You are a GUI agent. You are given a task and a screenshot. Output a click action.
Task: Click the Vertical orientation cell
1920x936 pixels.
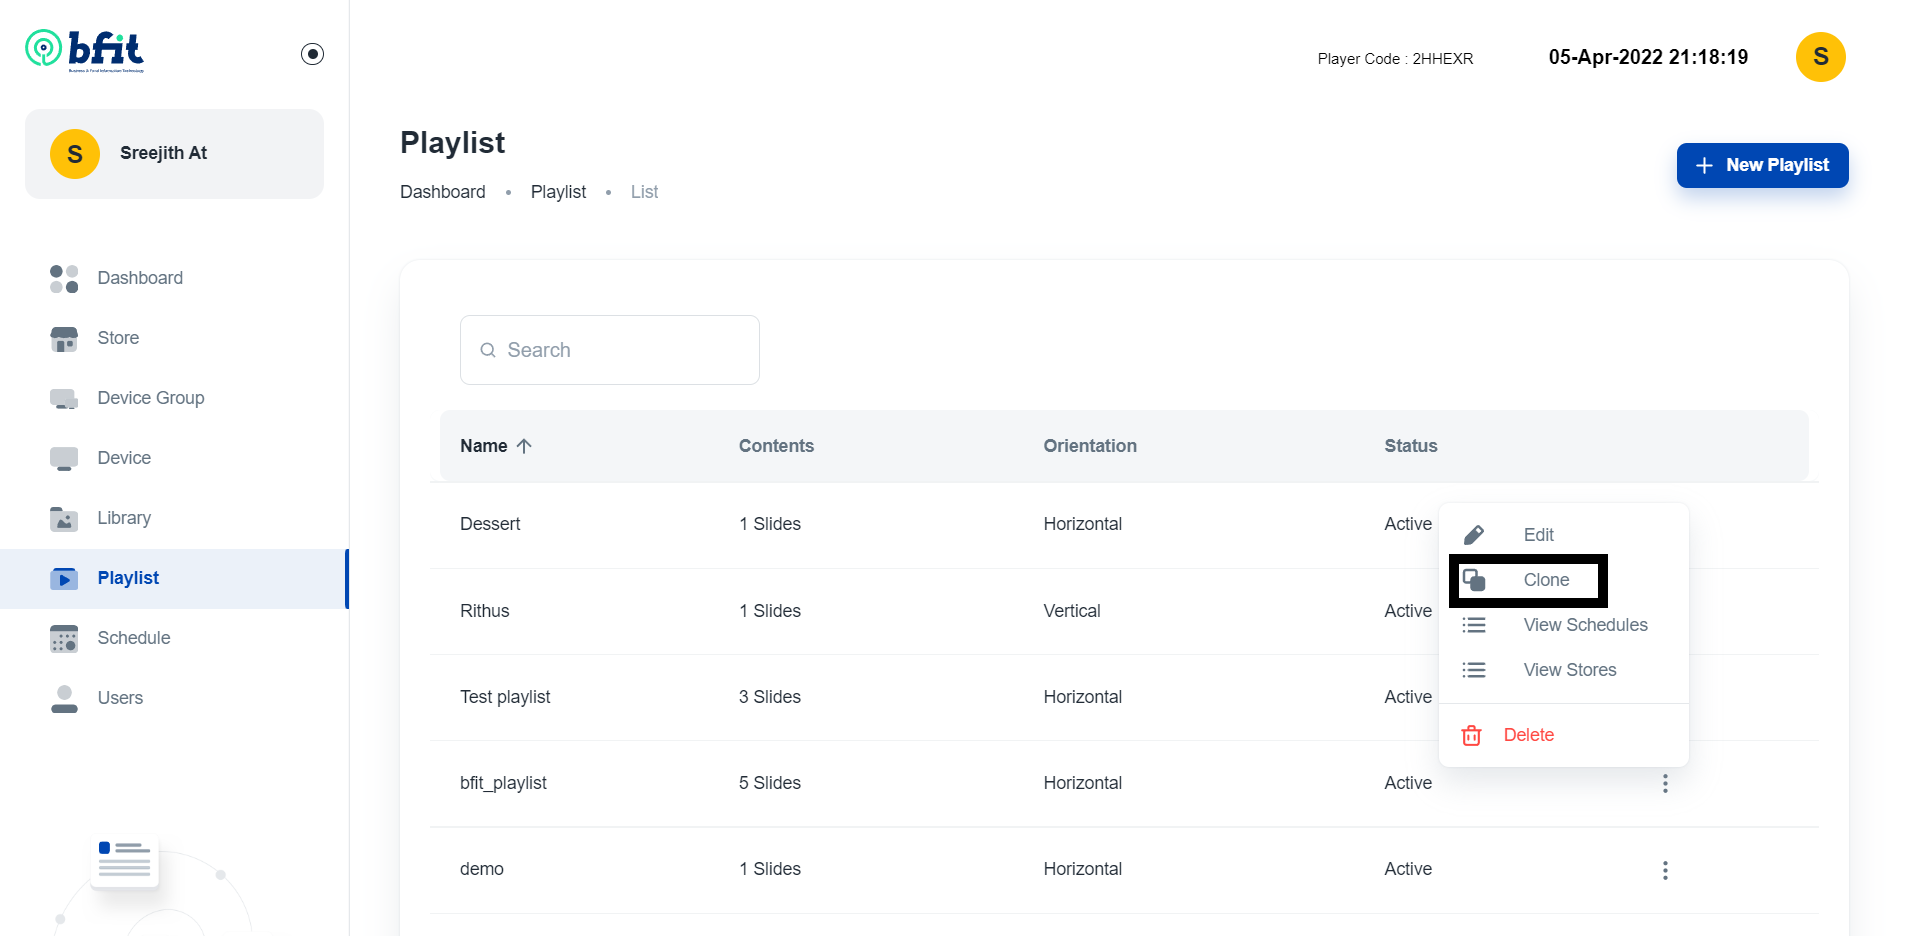pos(1072,611)
